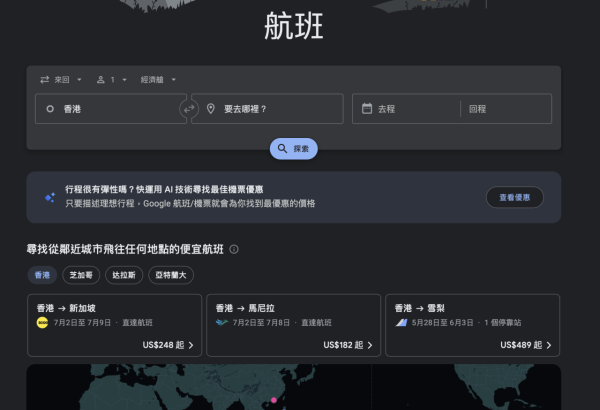Click the chevron arrow on Sydney US$489 card

tap(547, 345)
